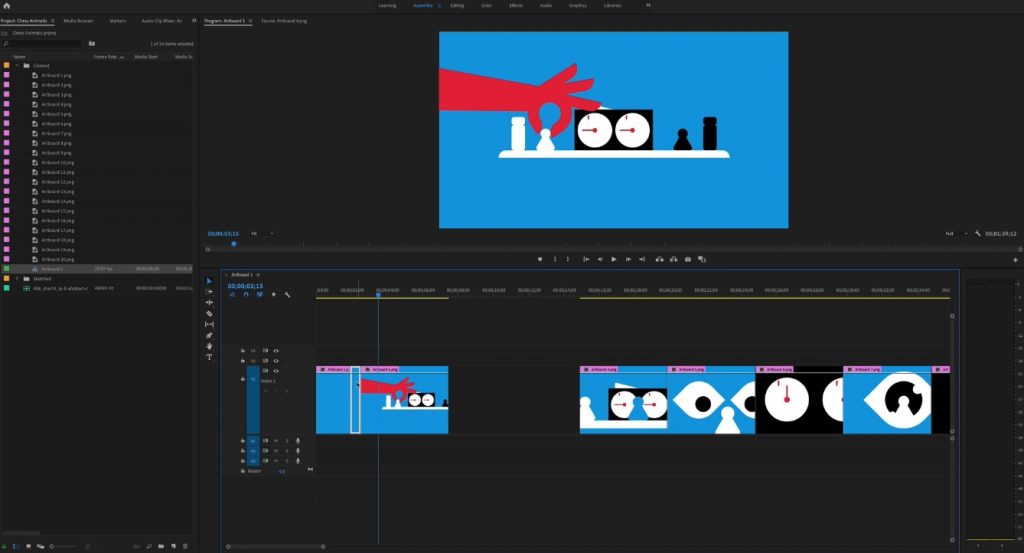Click Find magnifier in Project panel

pyautogui.click(x=149, y=546)
